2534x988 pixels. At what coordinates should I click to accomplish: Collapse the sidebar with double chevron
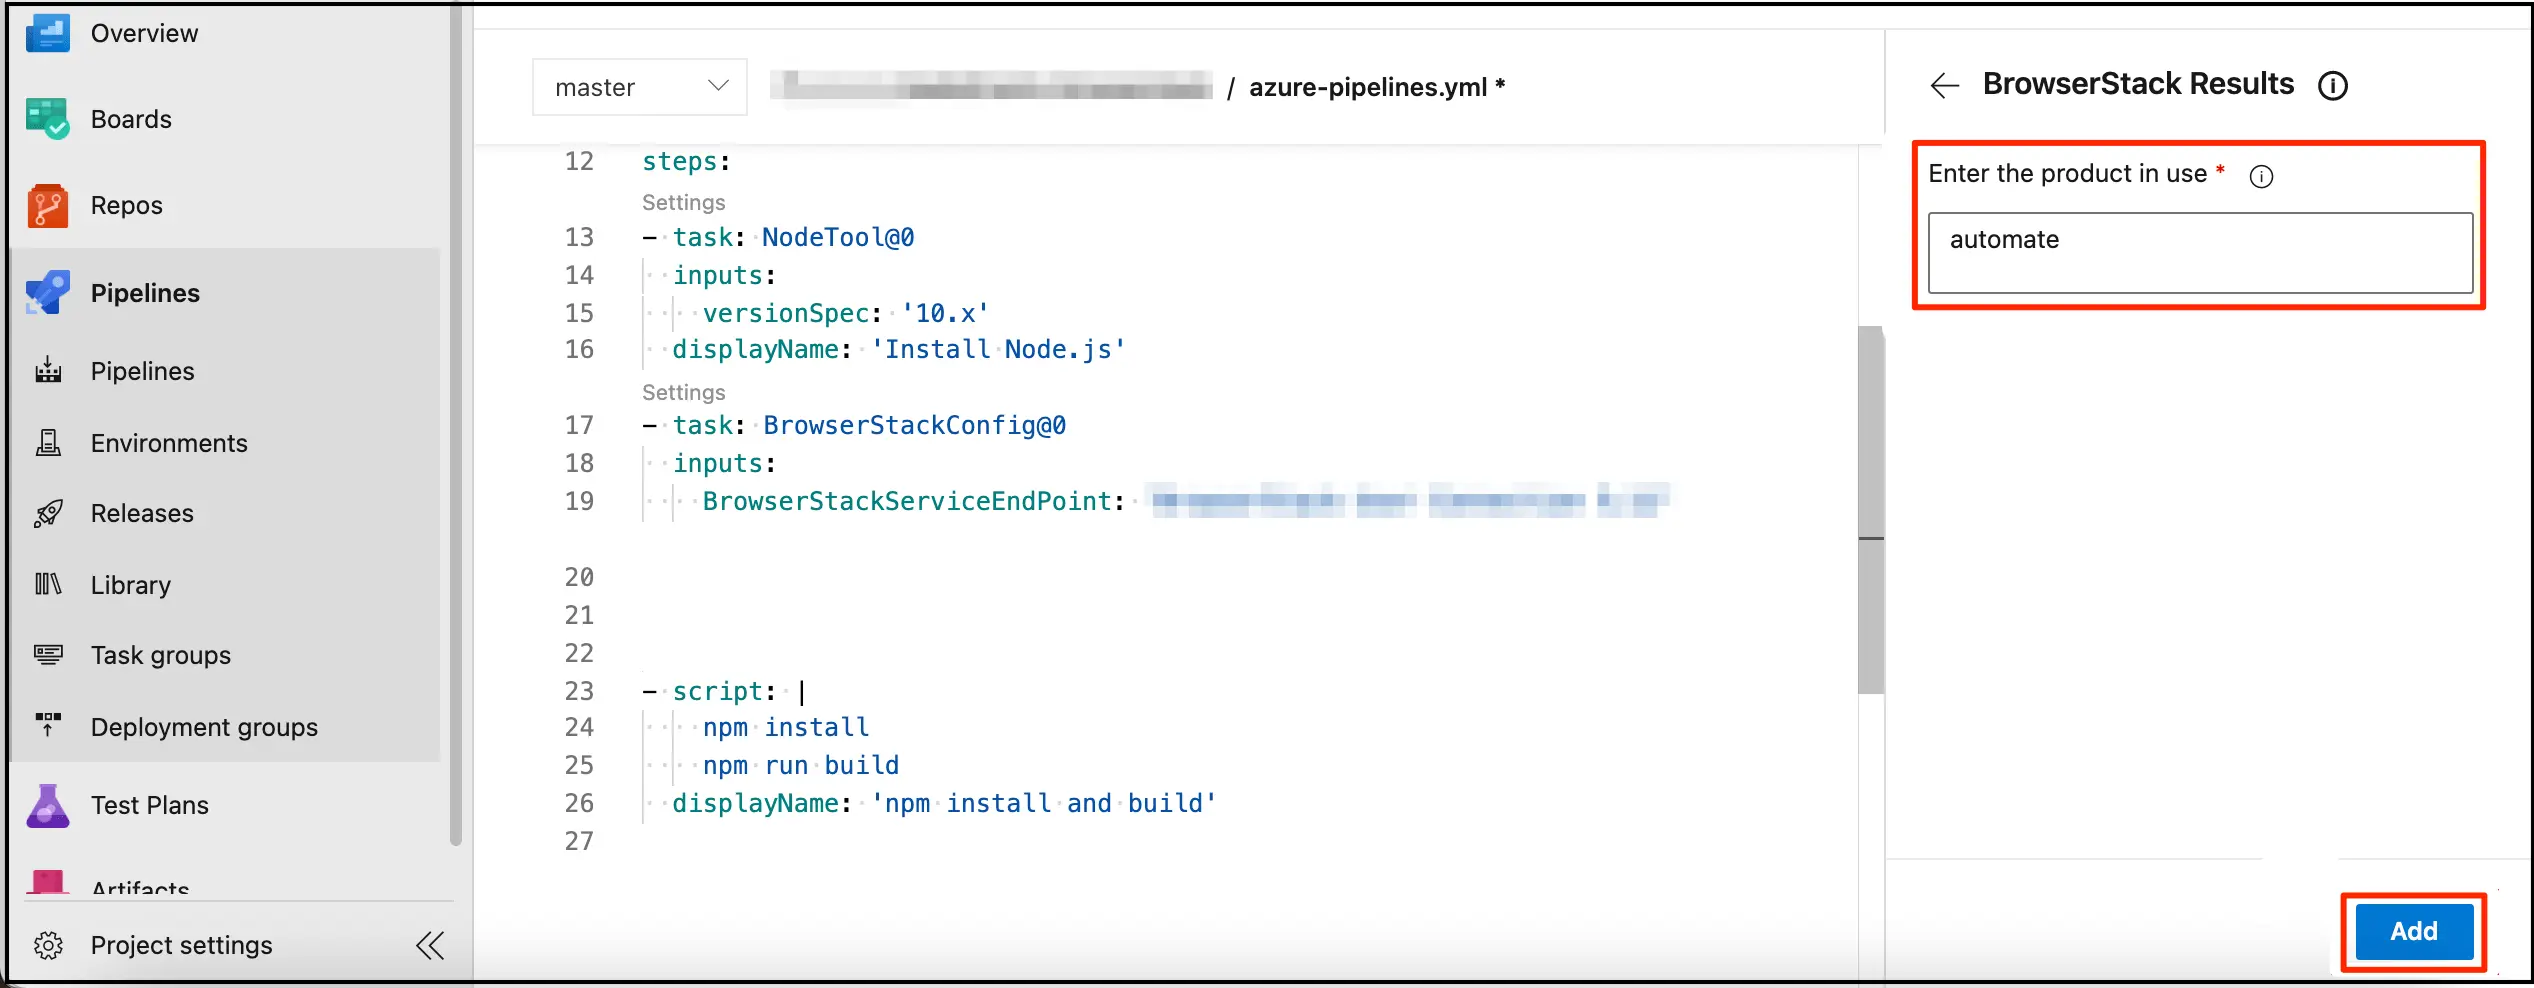pyautogui.click(x=430, y=945)
